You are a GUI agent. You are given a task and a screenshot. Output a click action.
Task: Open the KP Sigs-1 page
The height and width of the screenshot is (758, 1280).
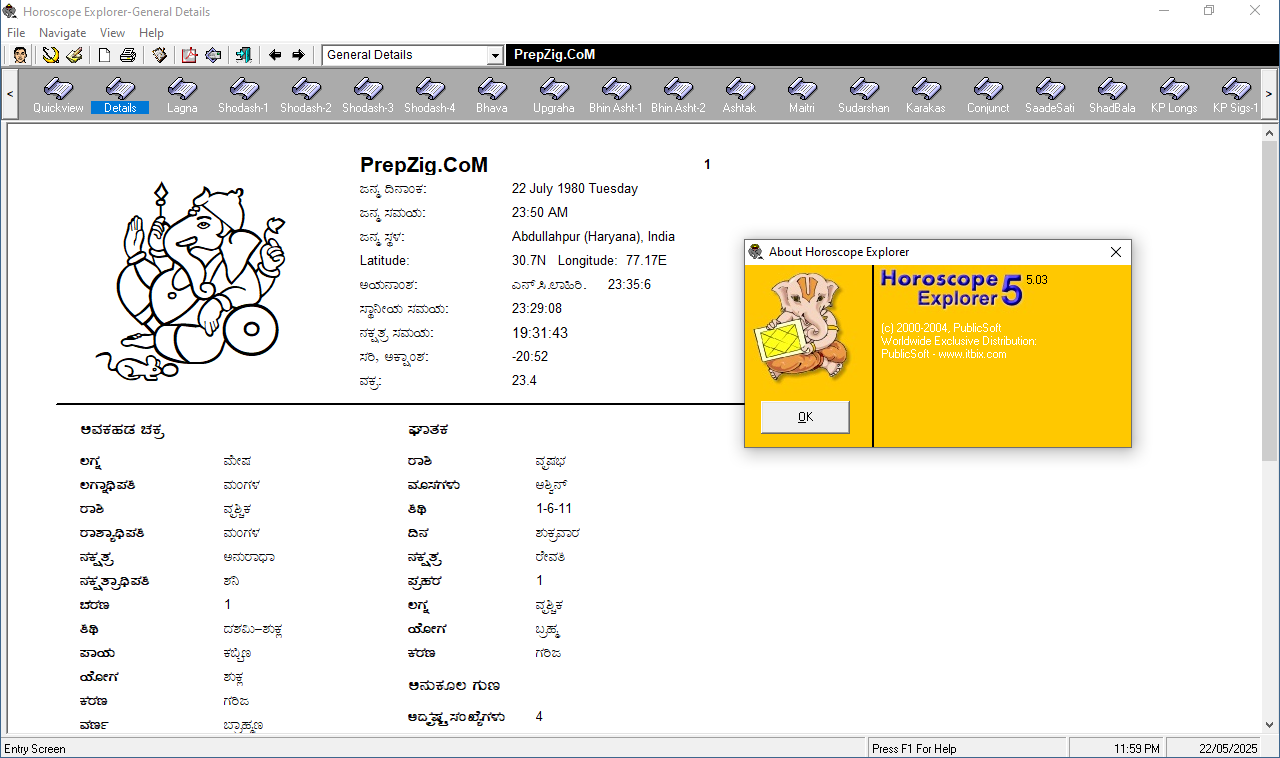(x=1236, y=95)
